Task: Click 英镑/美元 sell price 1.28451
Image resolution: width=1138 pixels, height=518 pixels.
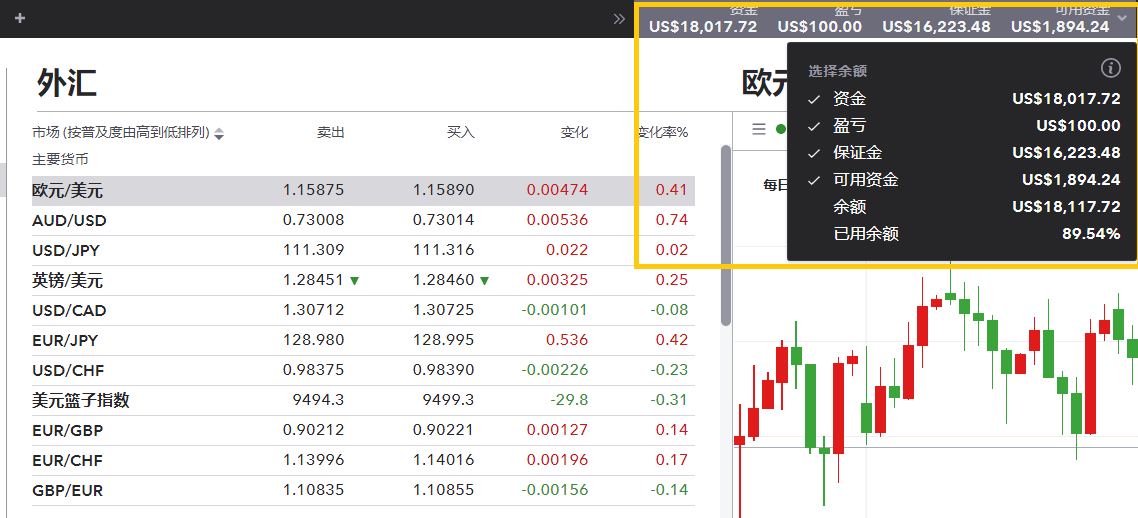Action: pos(314,280)
